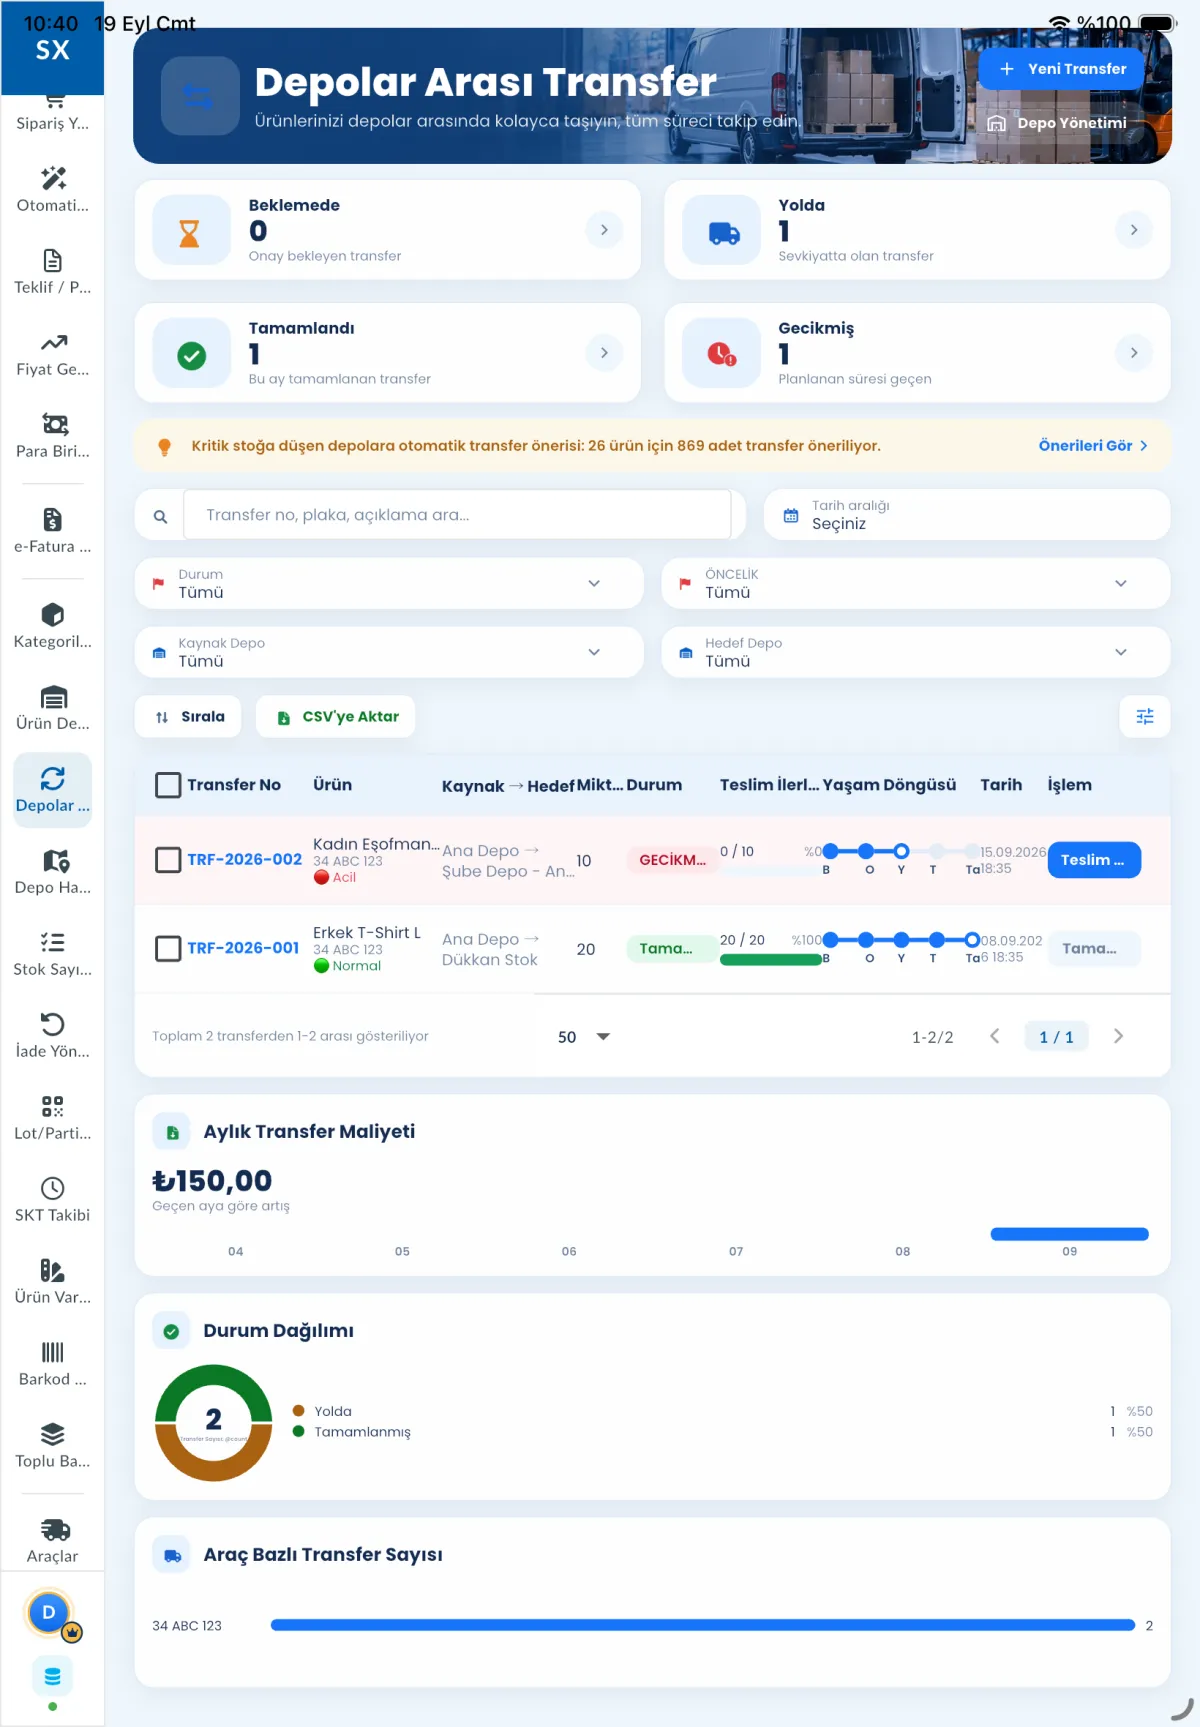Image resolution: width=1200 pixels, height=1727 pixels.
Task: Open Depo Yönetimi
Action: tap(1058, 123)
